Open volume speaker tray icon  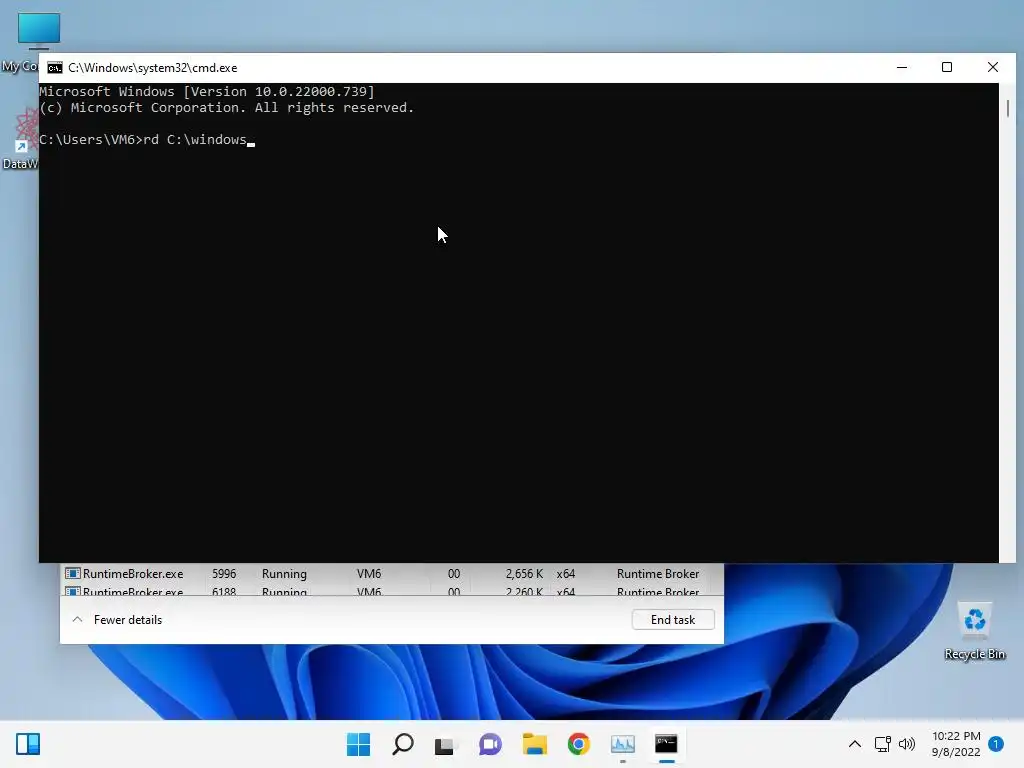click(906, 744)
